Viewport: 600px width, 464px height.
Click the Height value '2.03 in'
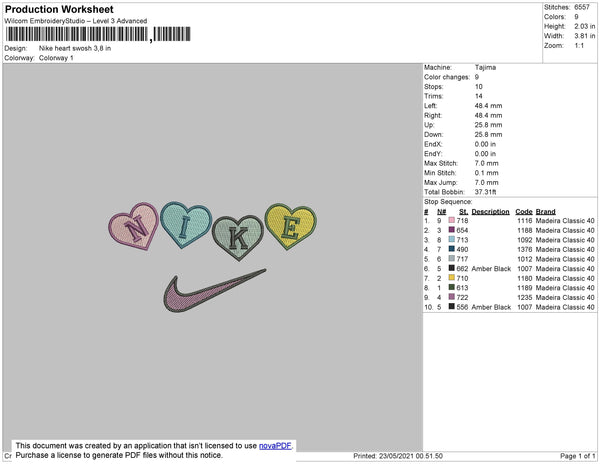tap(585, 26)
